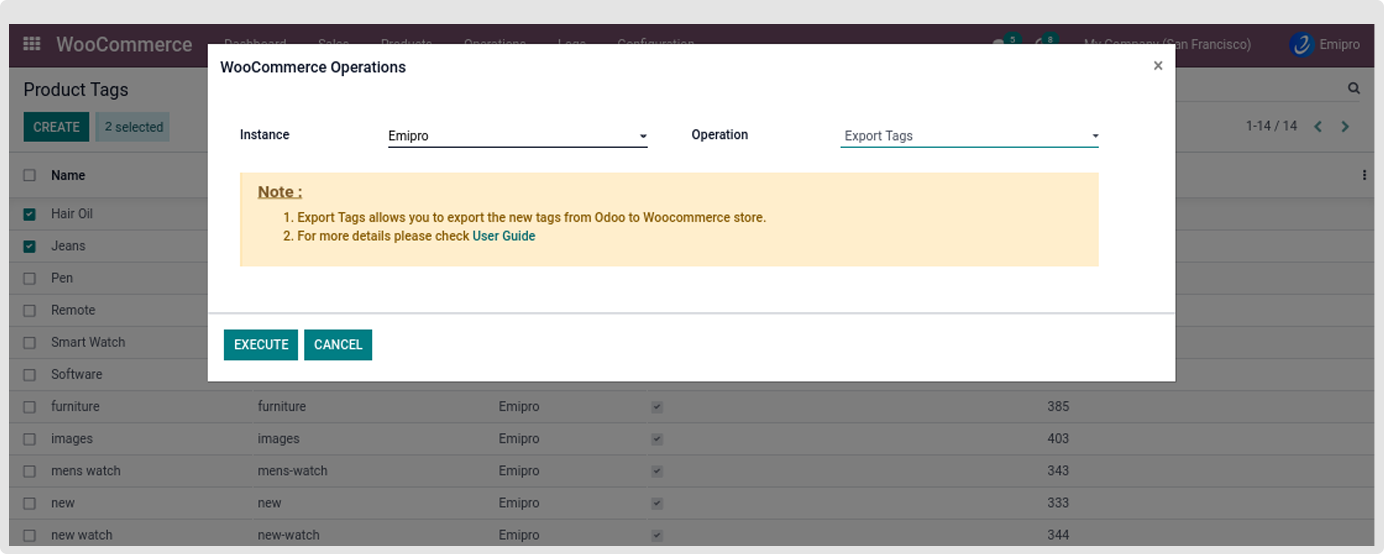Go to previous page arrow
The width and height of the screenshot is (1384, 554).
pyautogui.click(x=1318, y=126)
